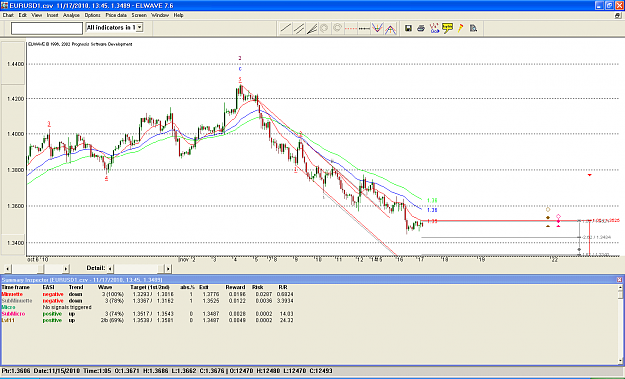Click the floppy disk save icon
Image resolution: width=625 pixels, height=379 pixels.
[408, 28]
